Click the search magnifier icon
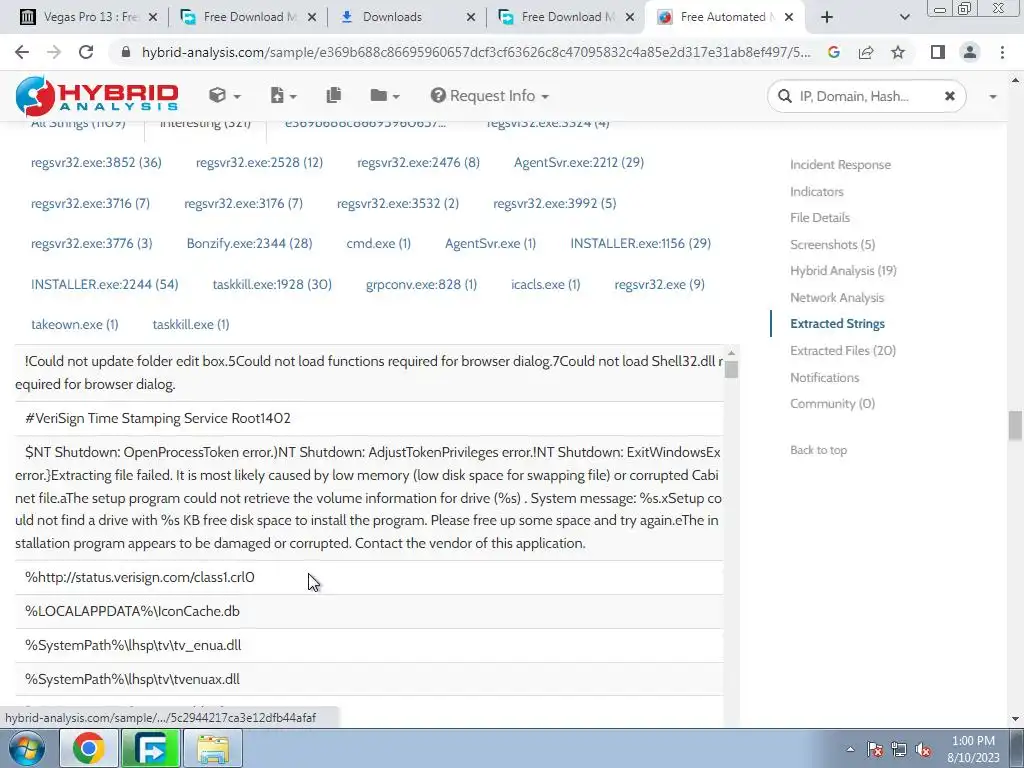1024x768 pixels. [784, 97]
